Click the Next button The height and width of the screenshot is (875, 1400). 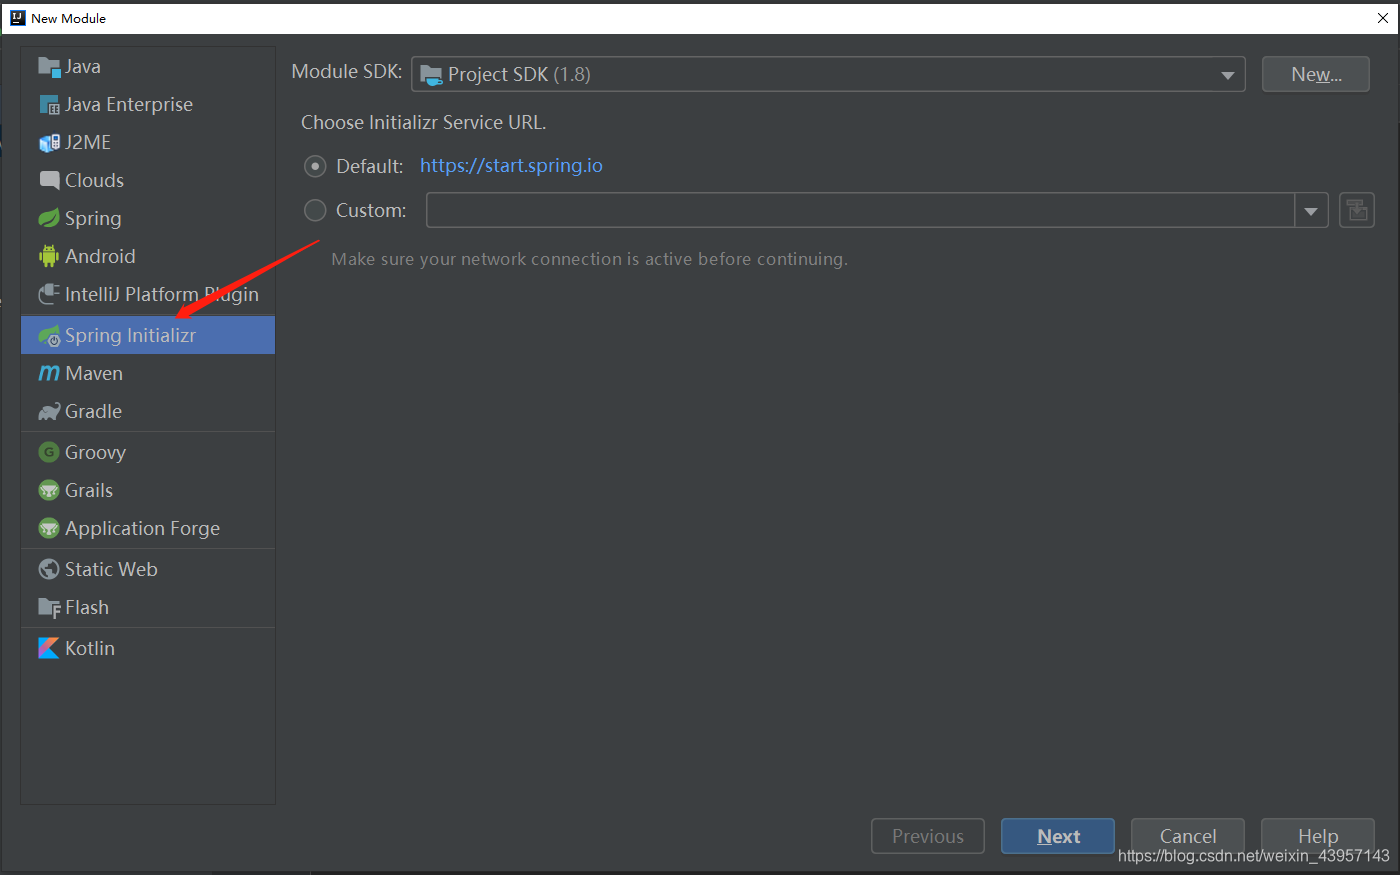tap(1058, 837)
